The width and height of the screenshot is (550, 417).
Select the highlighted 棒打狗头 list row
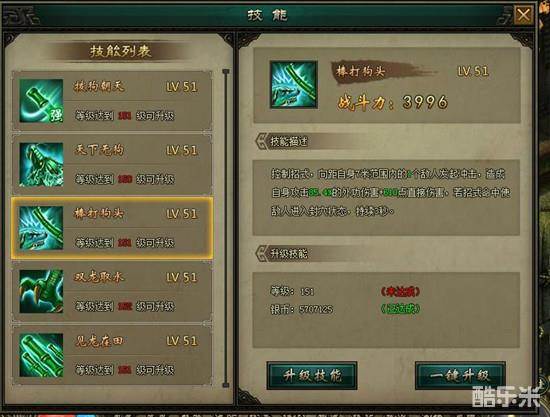[112, 228]
